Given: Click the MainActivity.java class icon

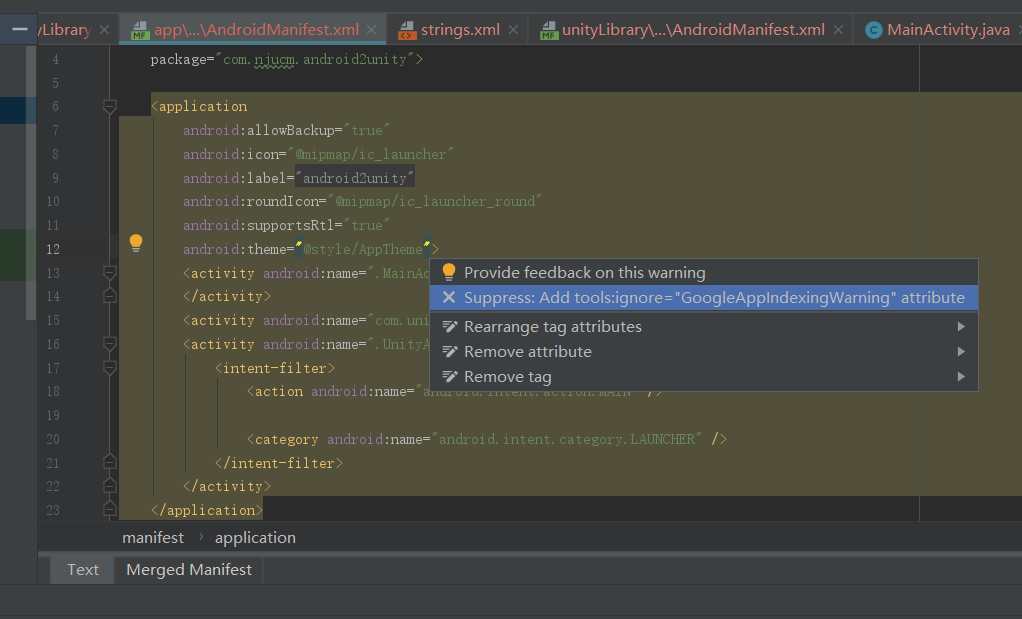Looking at the screenshot, I should click(x=873, y=30).
